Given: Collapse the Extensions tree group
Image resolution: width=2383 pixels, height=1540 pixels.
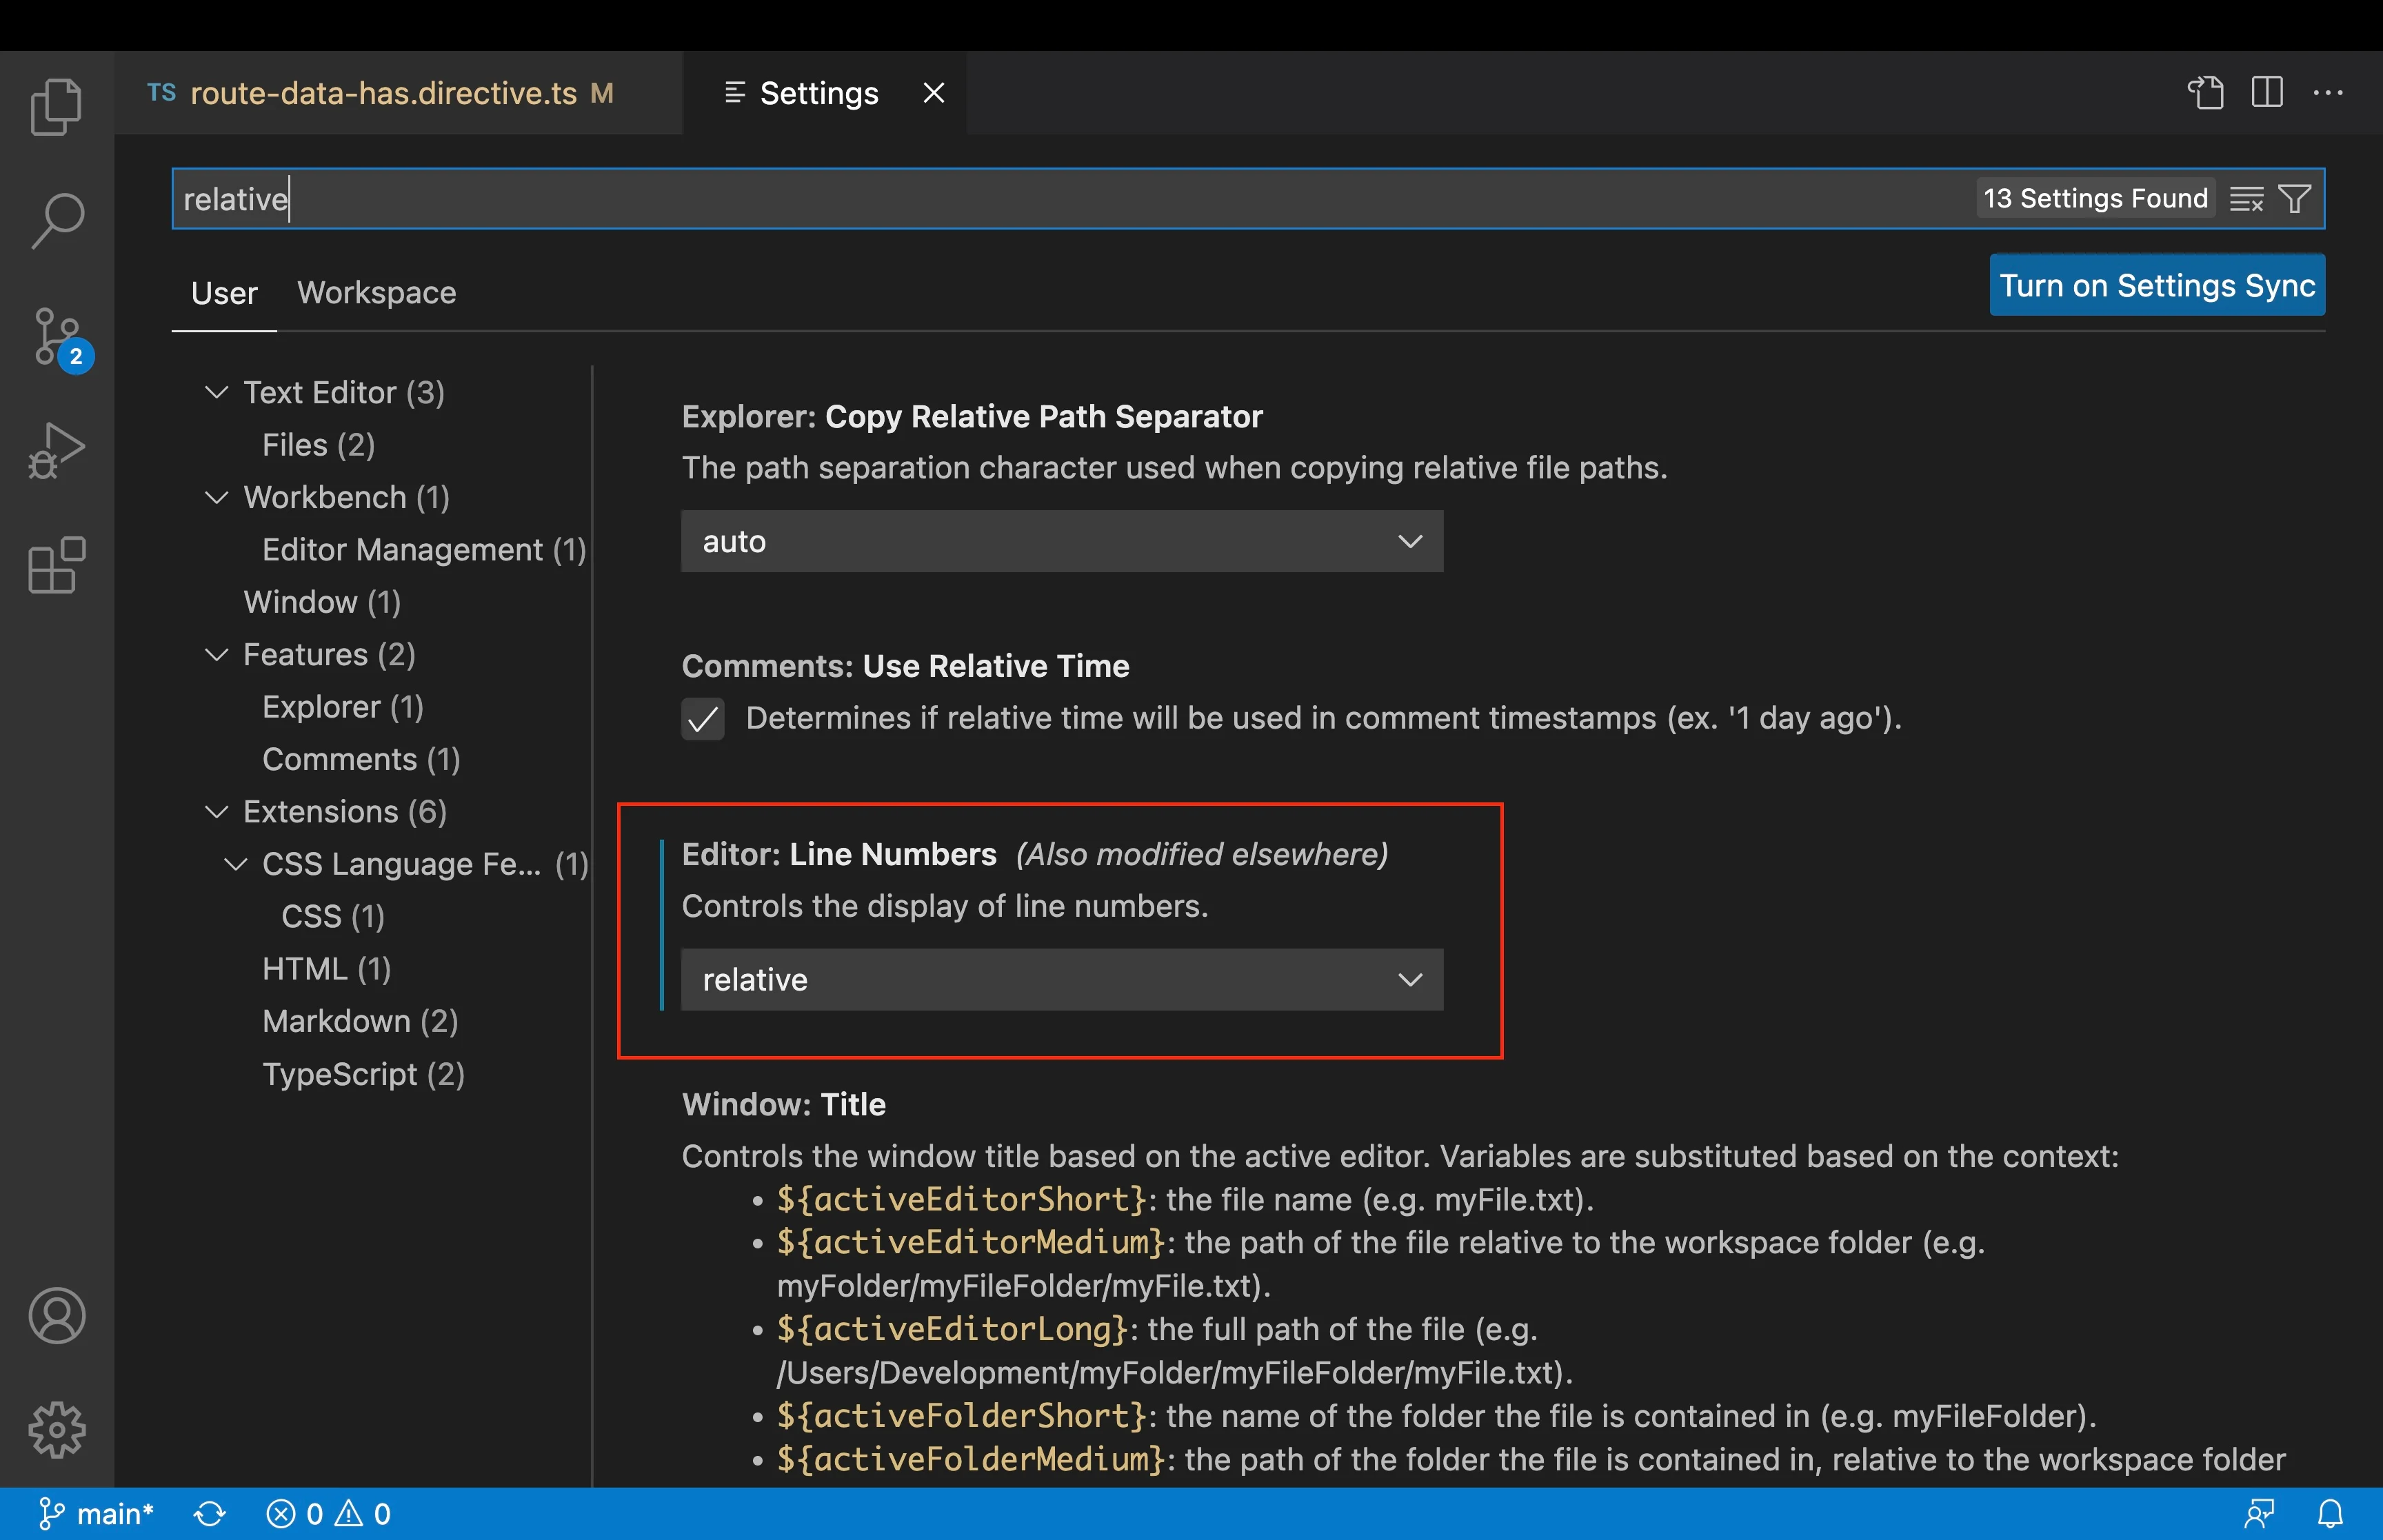Looking at the screenshot, I should tap(216, 811).
